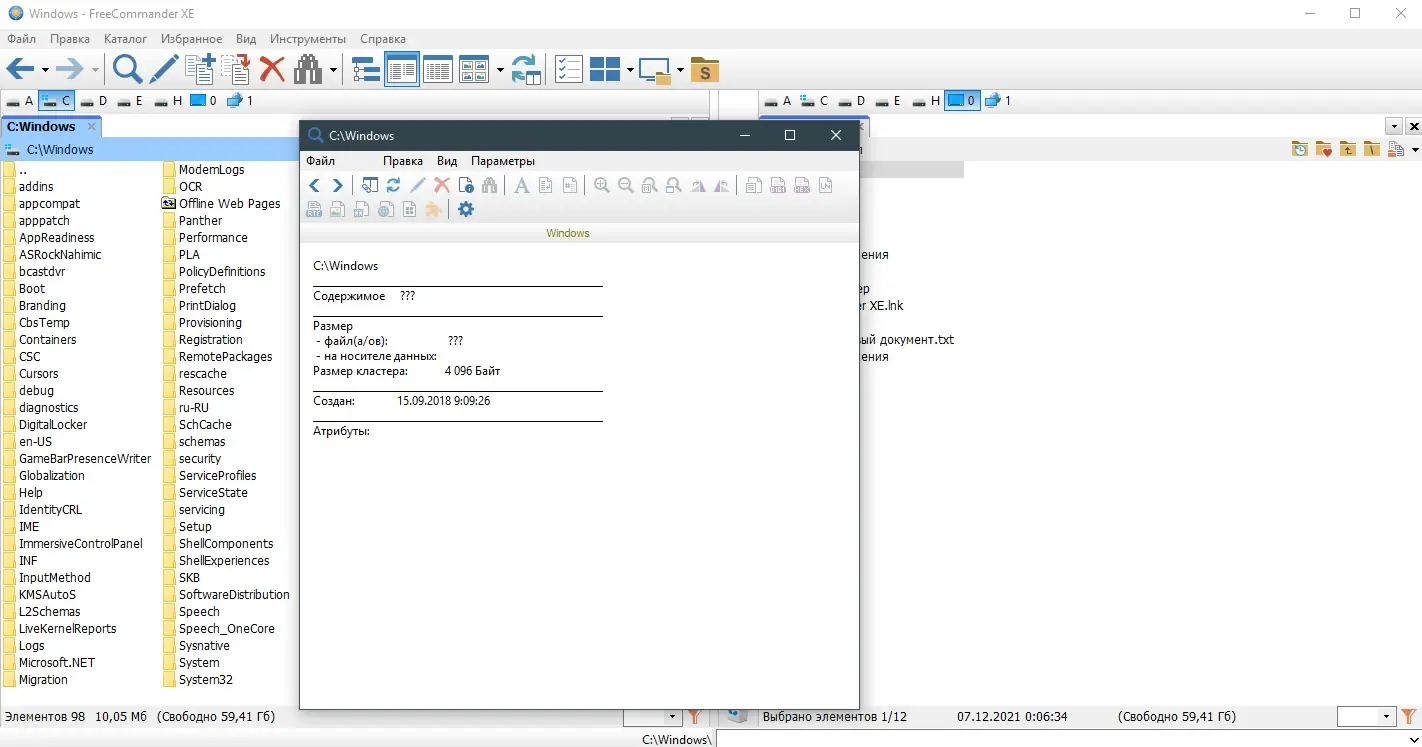Open the back history dropdown arrow
1422x747 pixels.
pyautogui.click(x=44, y=70)
